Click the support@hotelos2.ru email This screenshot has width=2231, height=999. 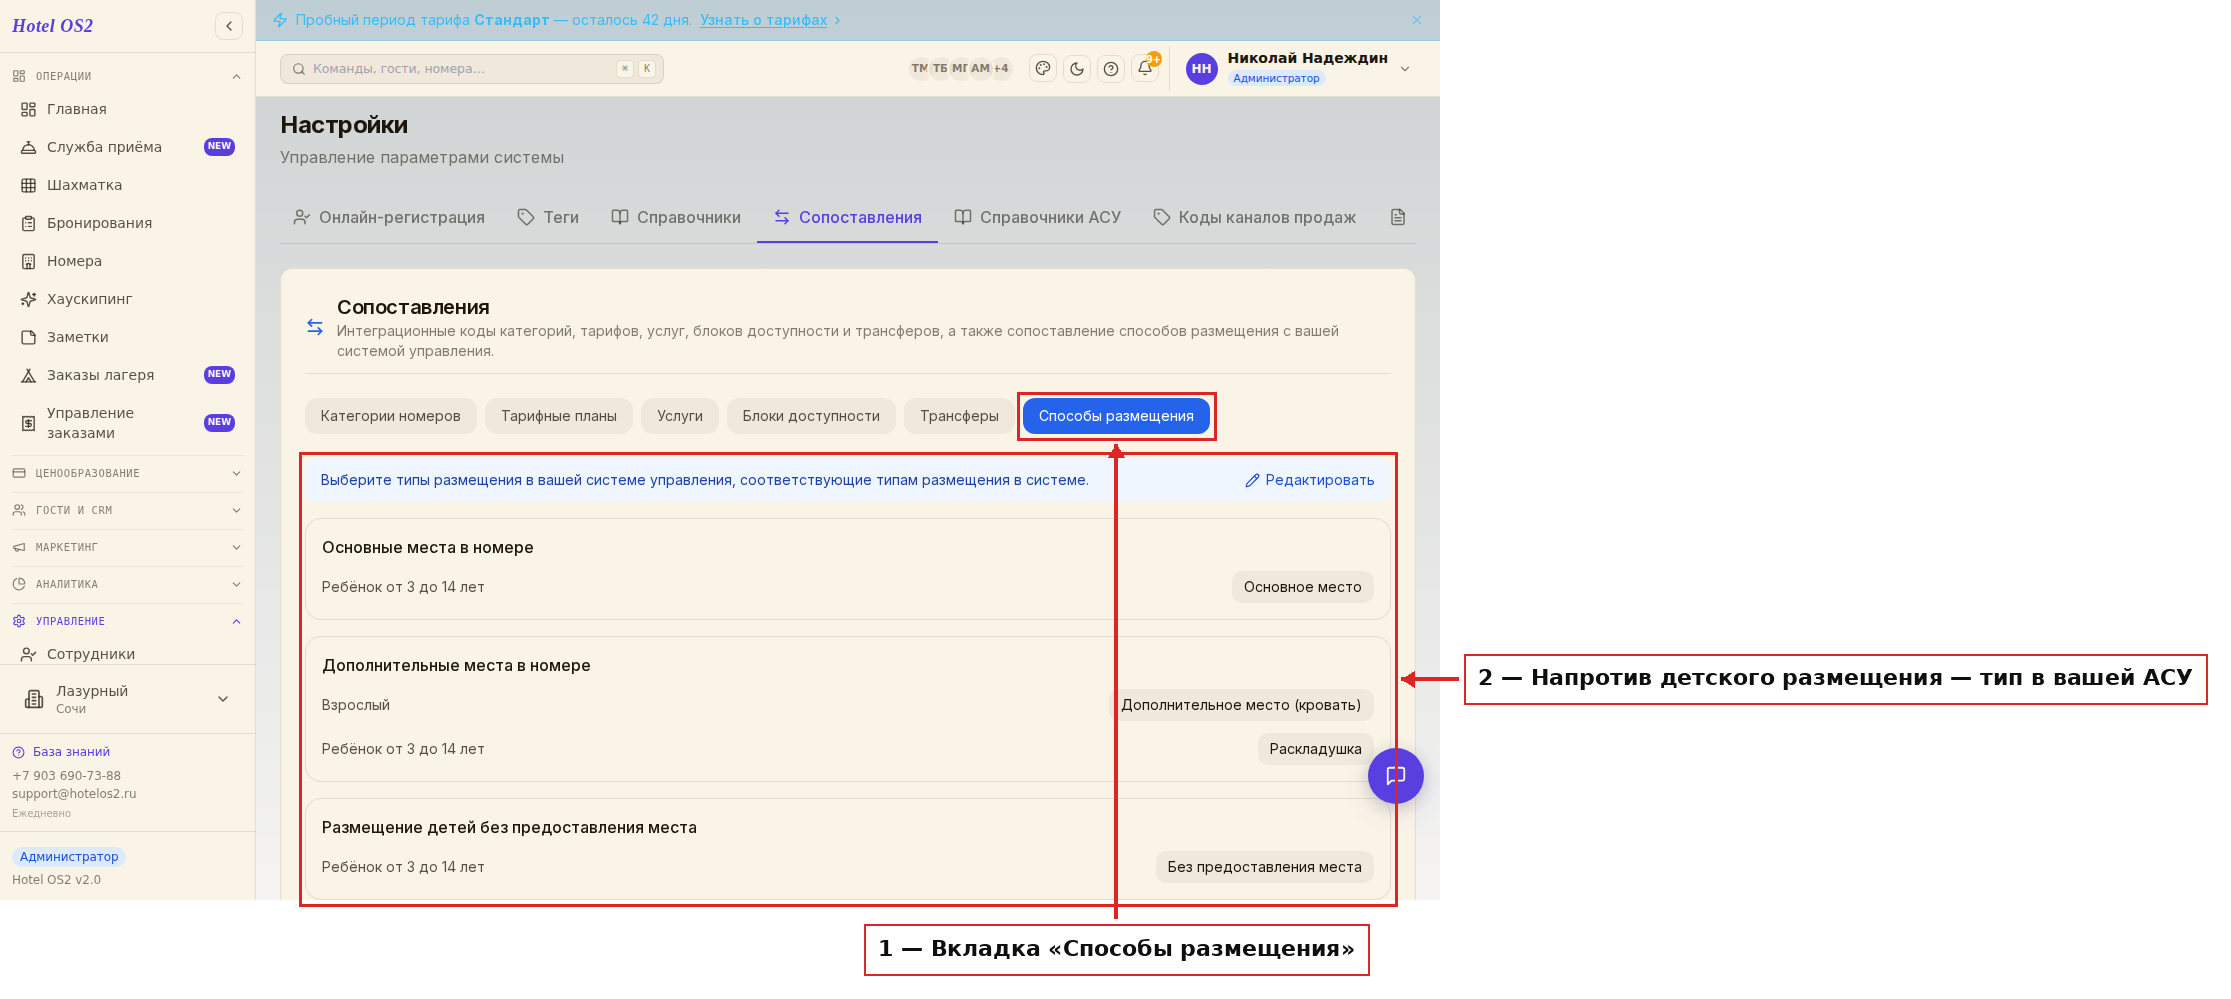point(74,794)
